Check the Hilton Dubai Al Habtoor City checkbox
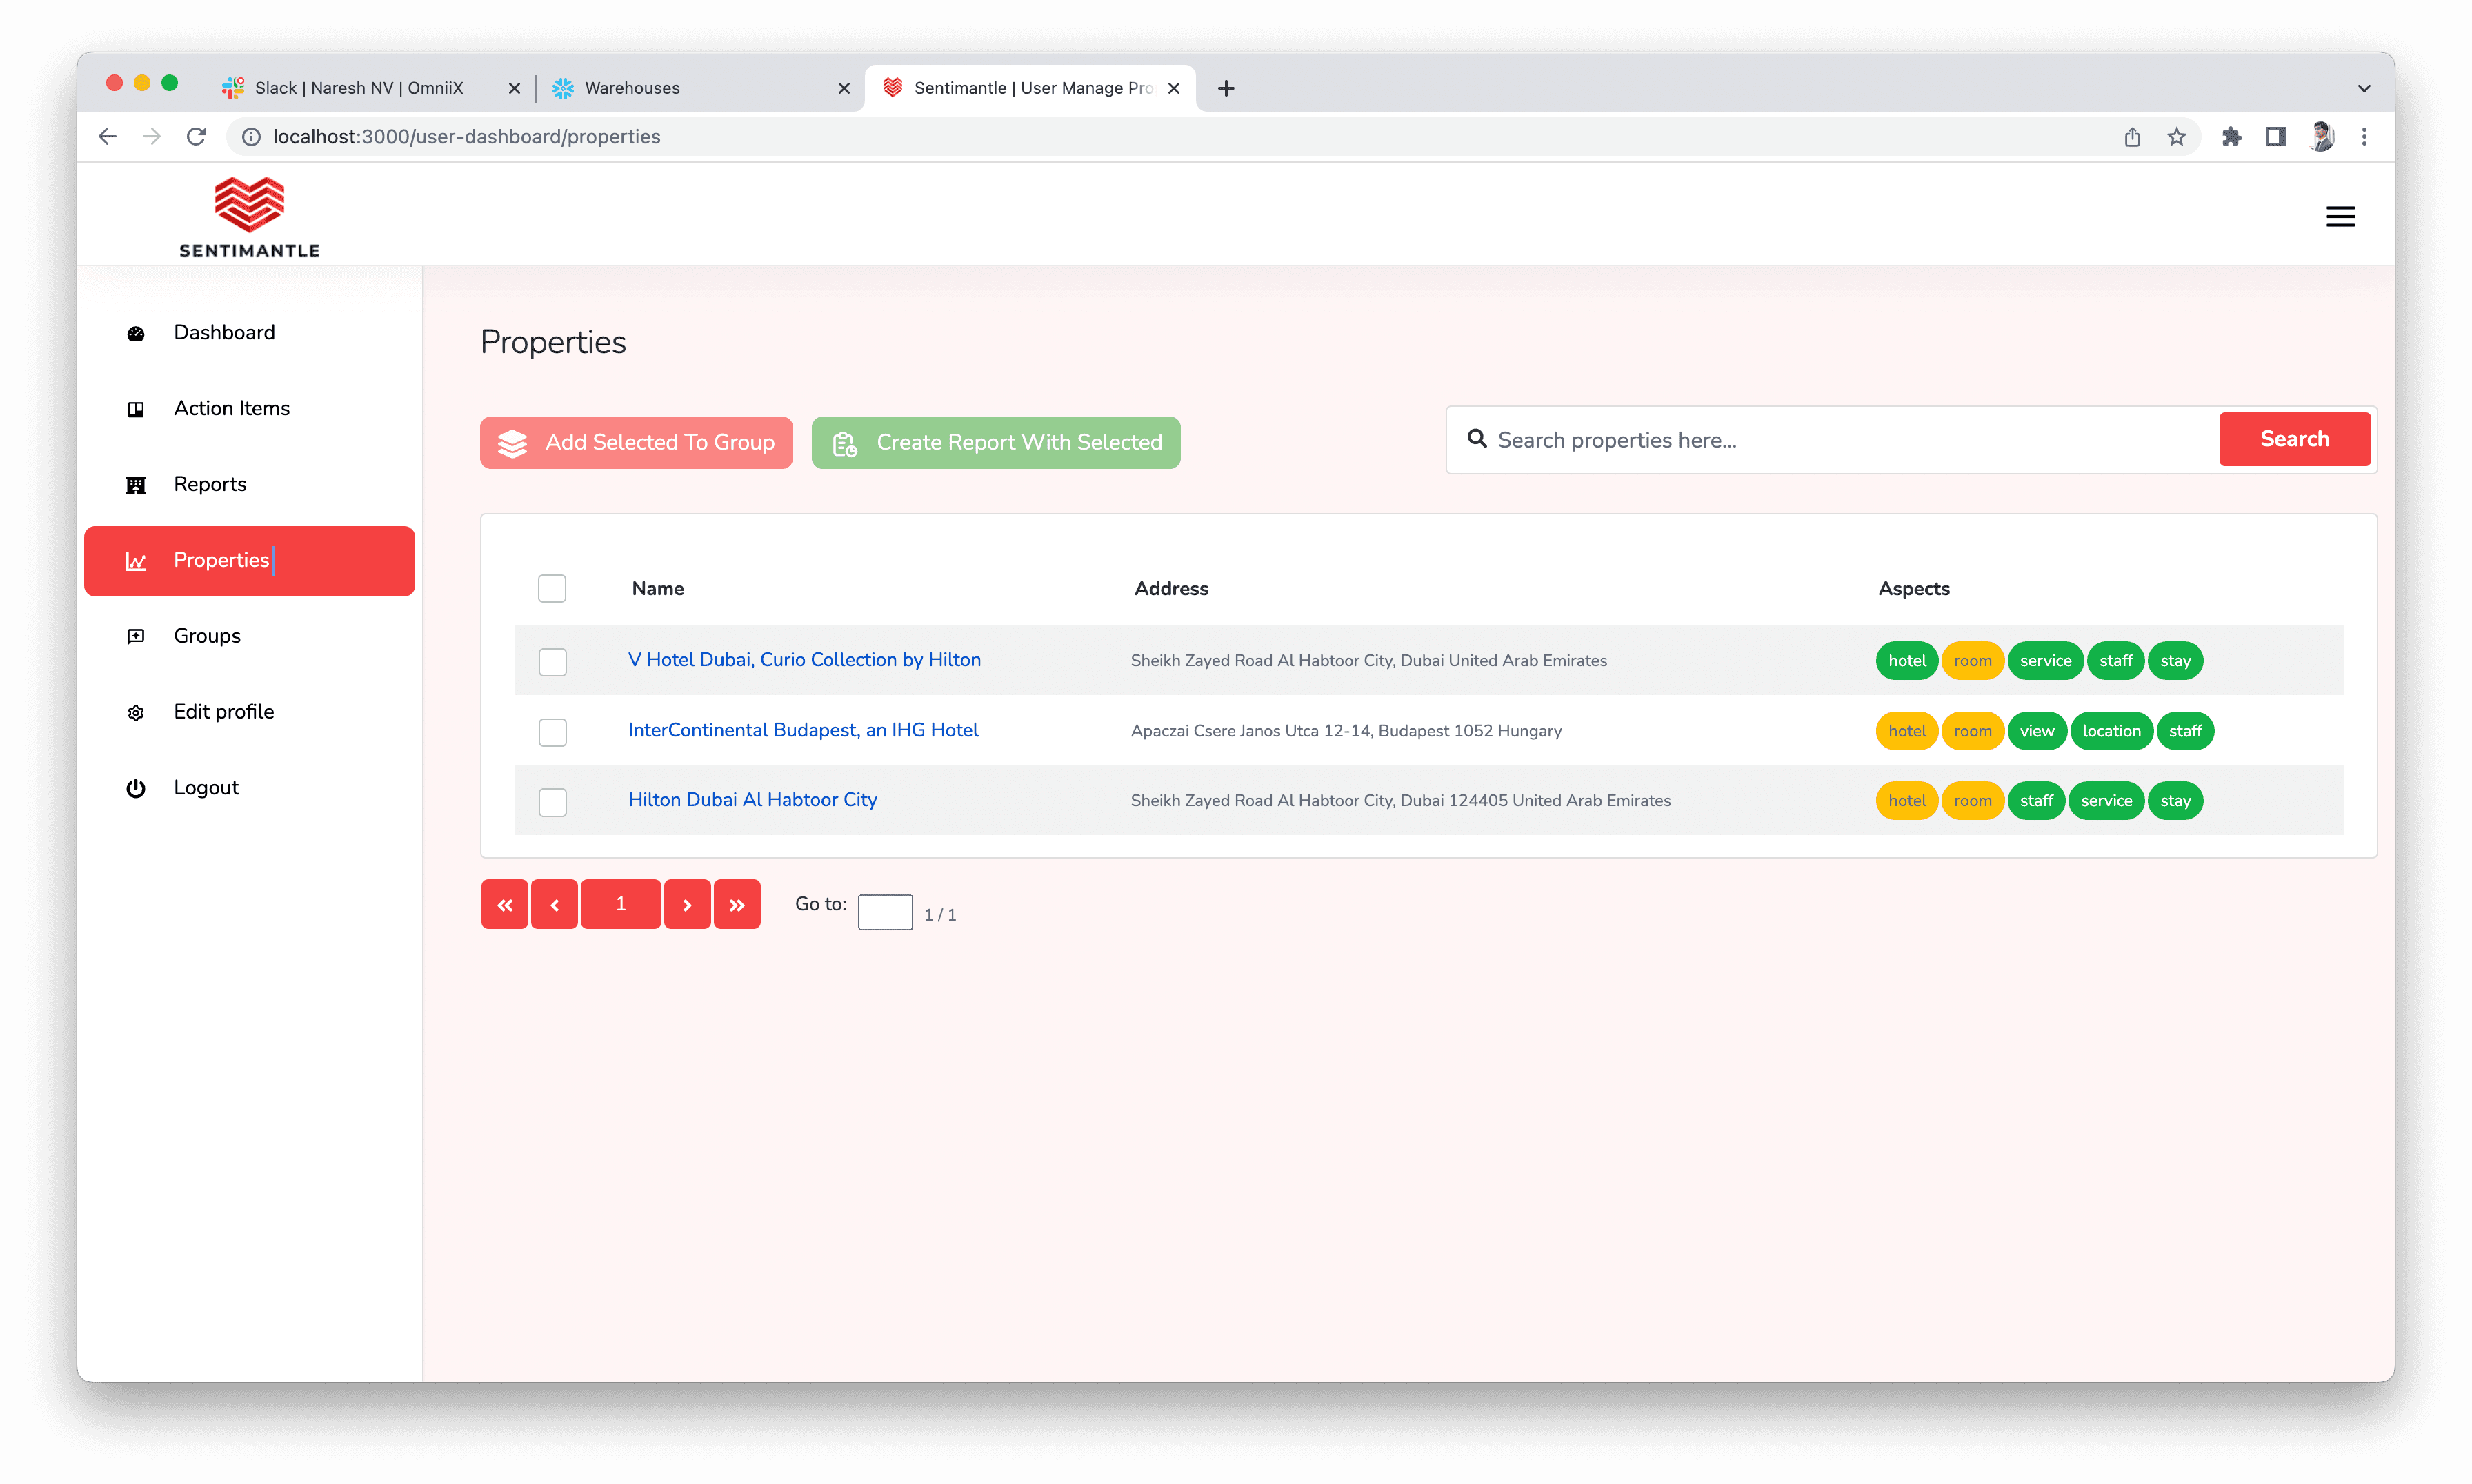 552,801
